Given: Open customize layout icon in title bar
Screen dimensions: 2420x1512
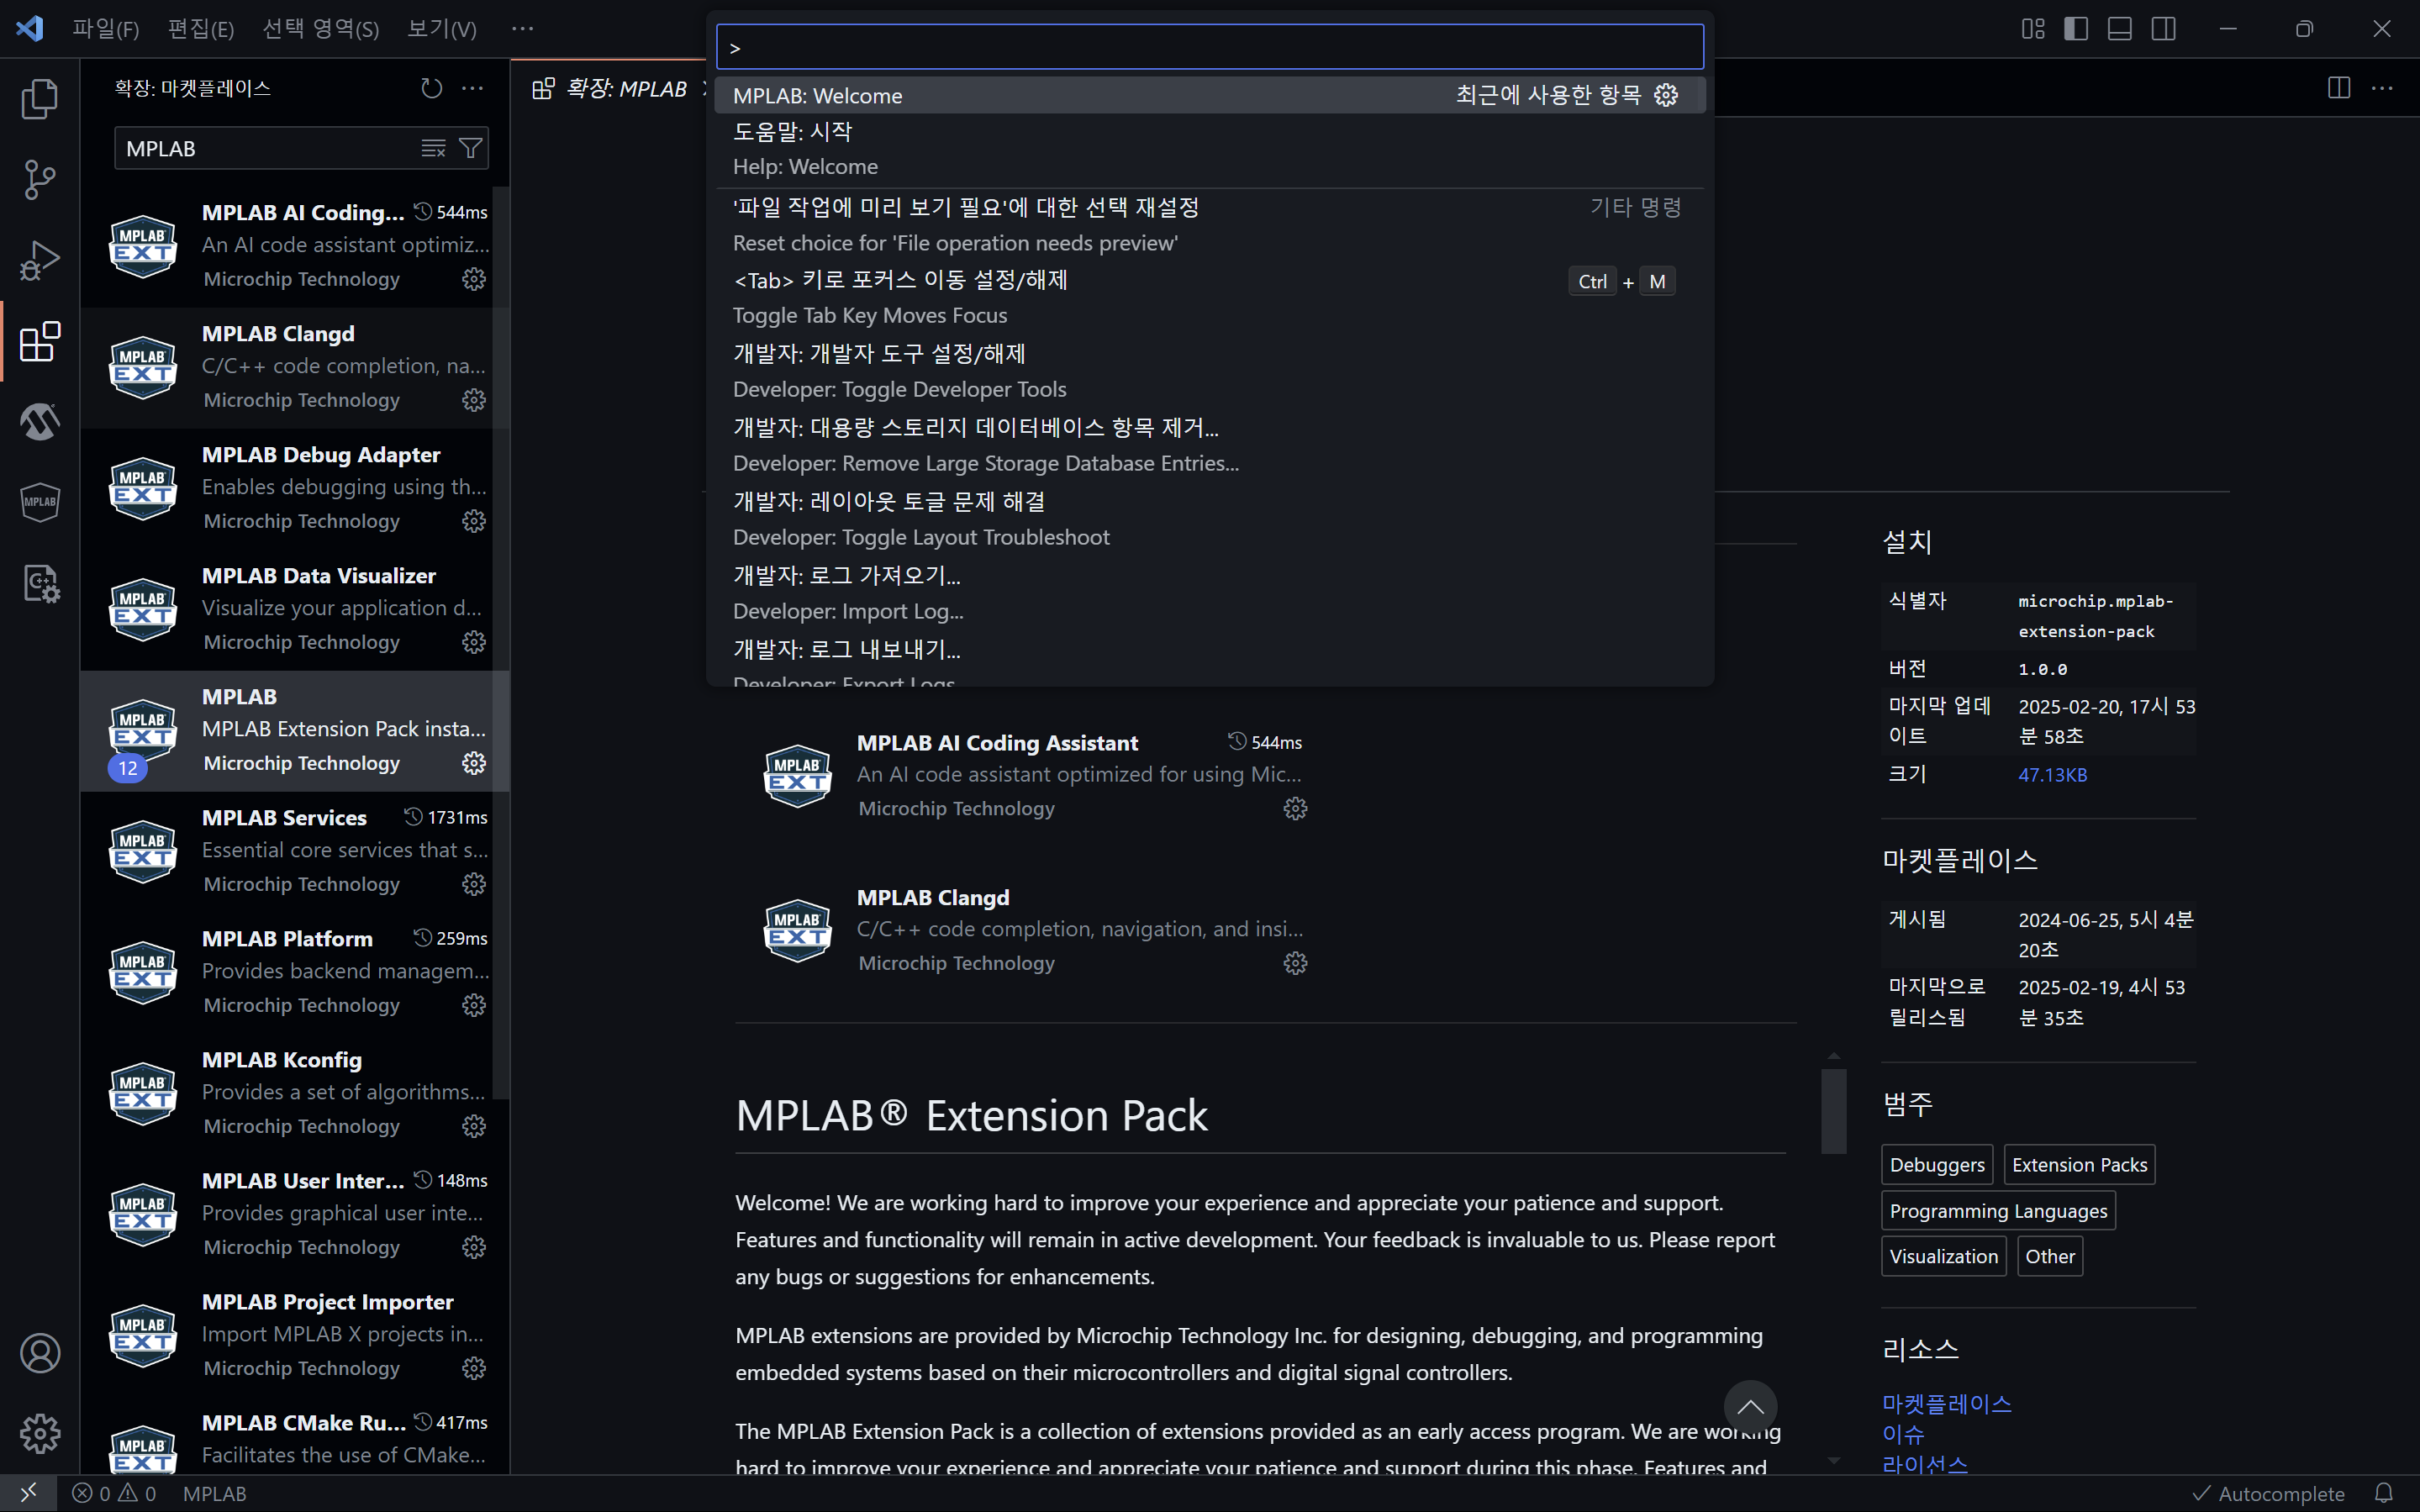Looking at the screenshot, I should click(x=2033, y=29).
